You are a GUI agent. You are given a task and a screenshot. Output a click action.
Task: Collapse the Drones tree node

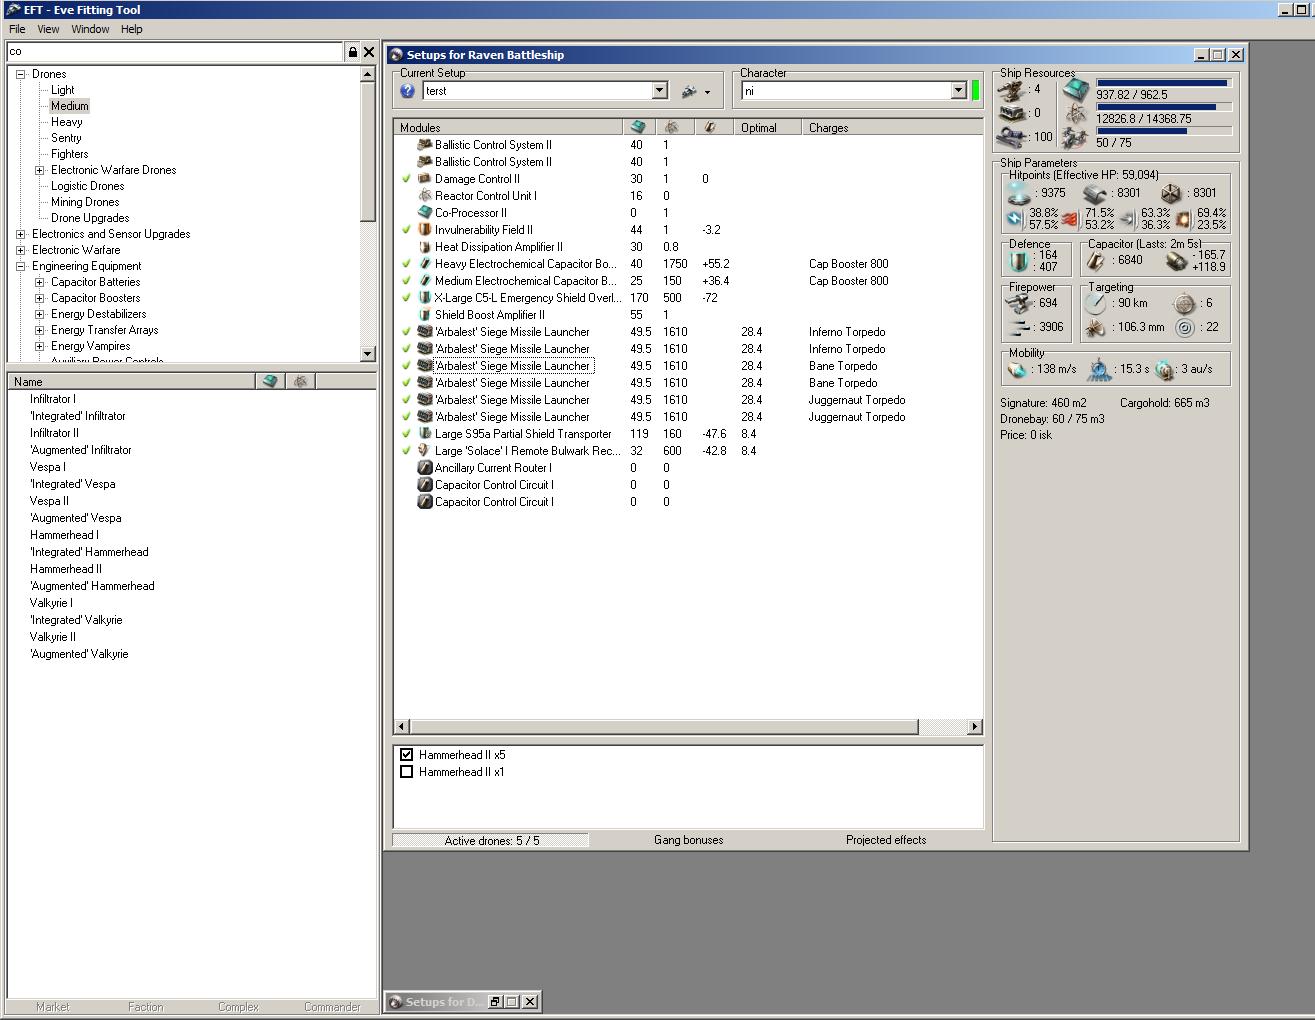pos(21,74)
